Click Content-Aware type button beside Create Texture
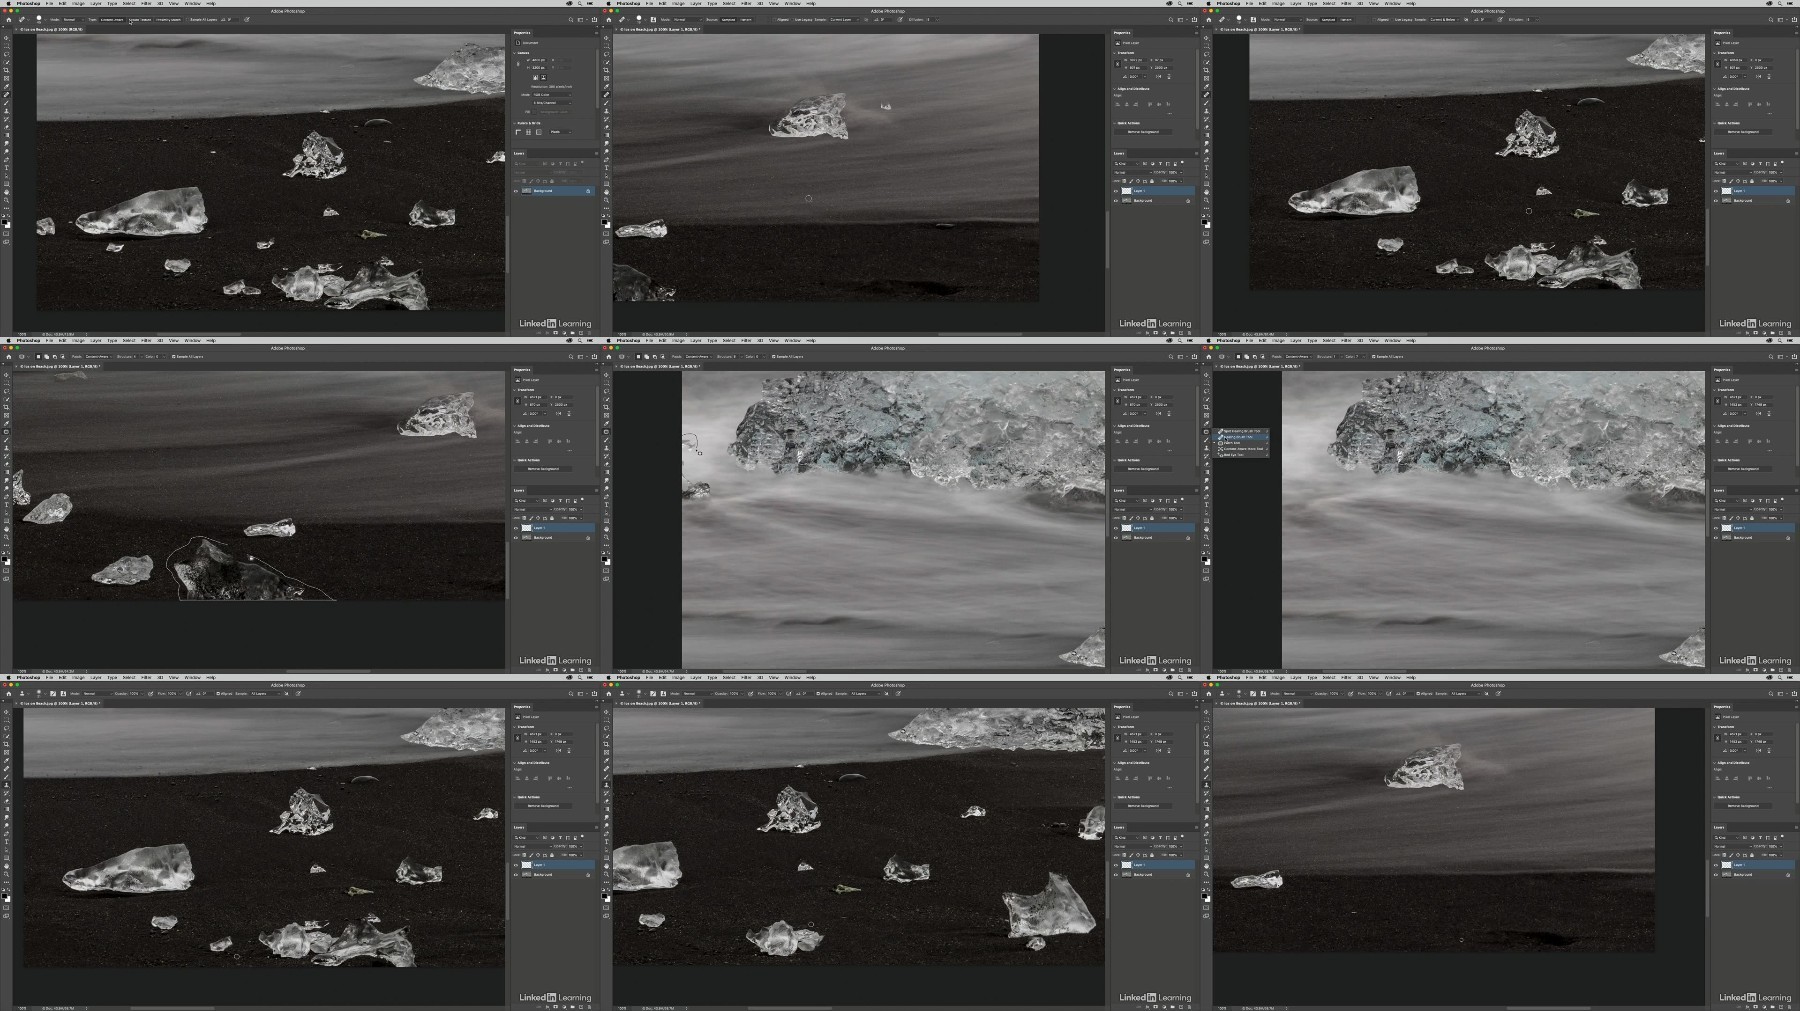Image resolution: width=1800 pixels, height=1011 pixels. [x=112, y=19]
